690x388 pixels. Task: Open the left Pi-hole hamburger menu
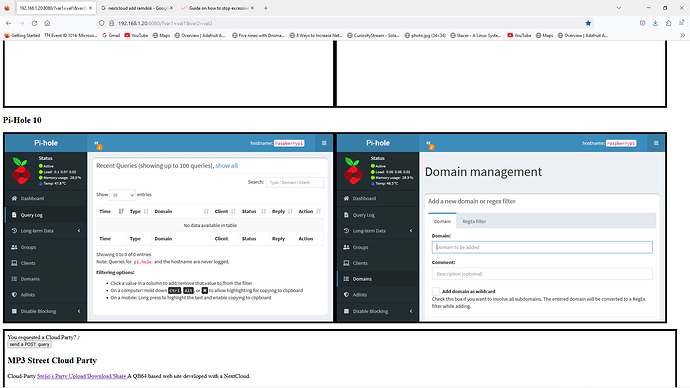(324, 143)
